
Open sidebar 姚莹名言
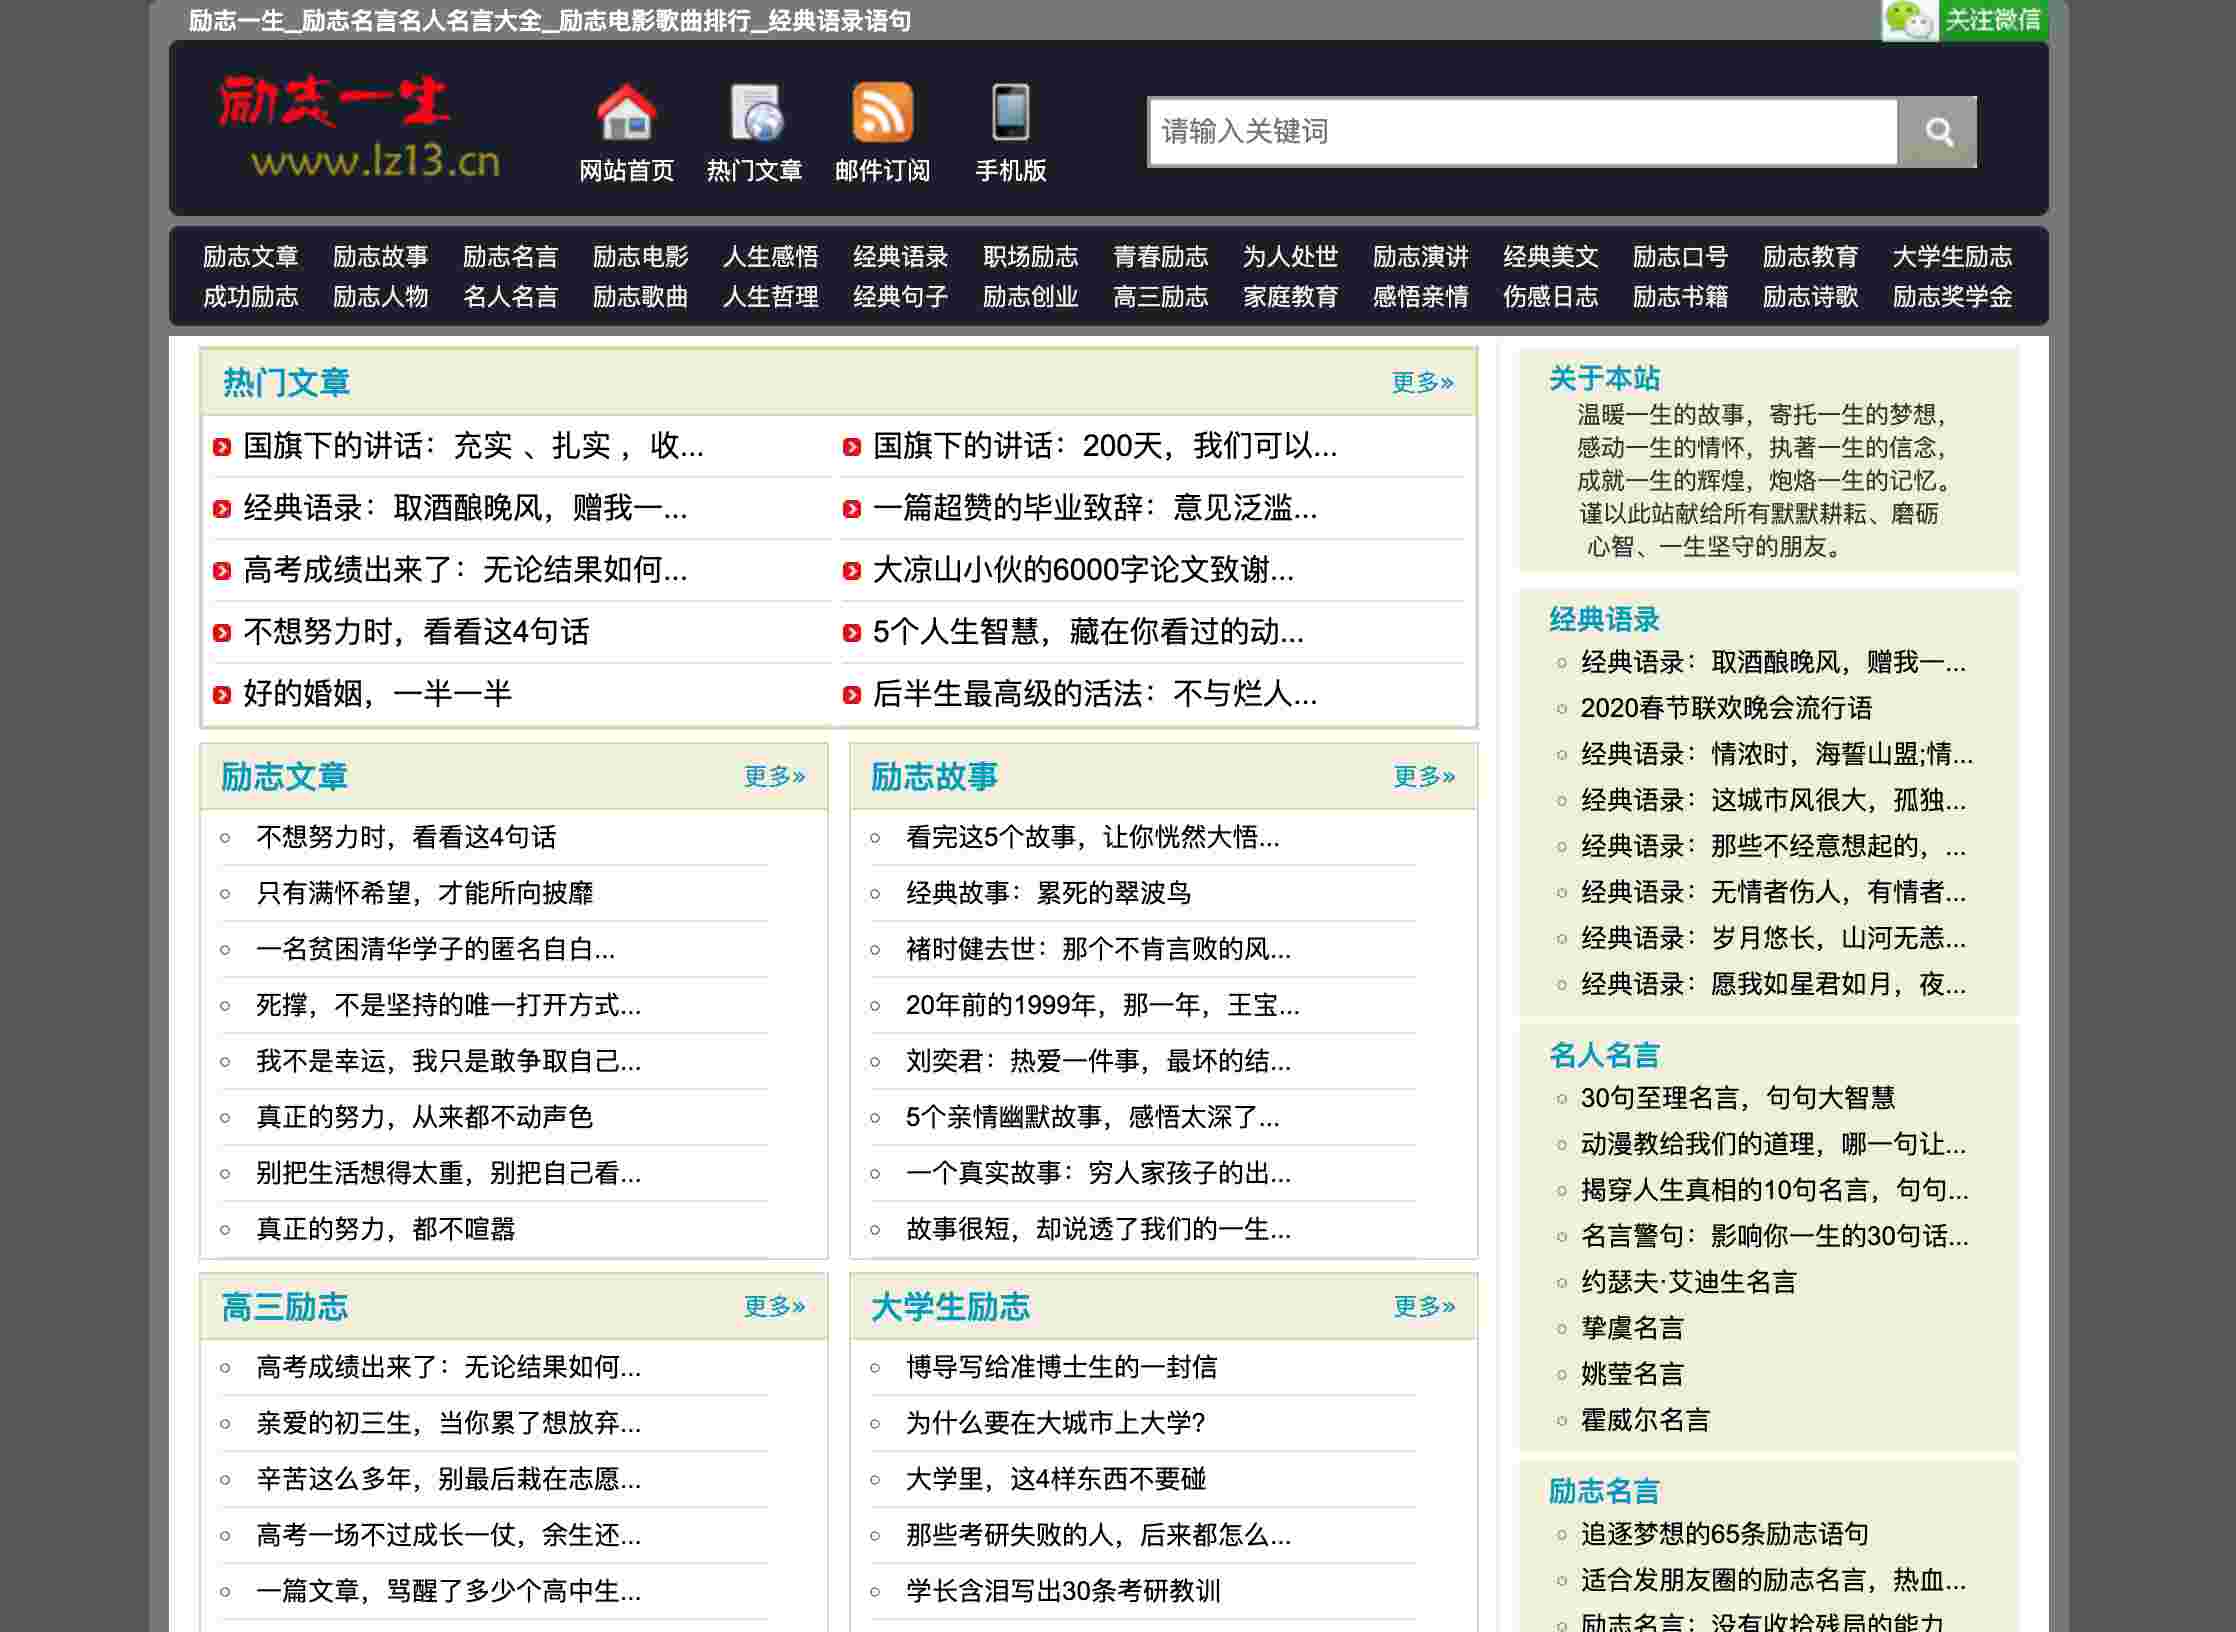[x=1632, y=1374]
